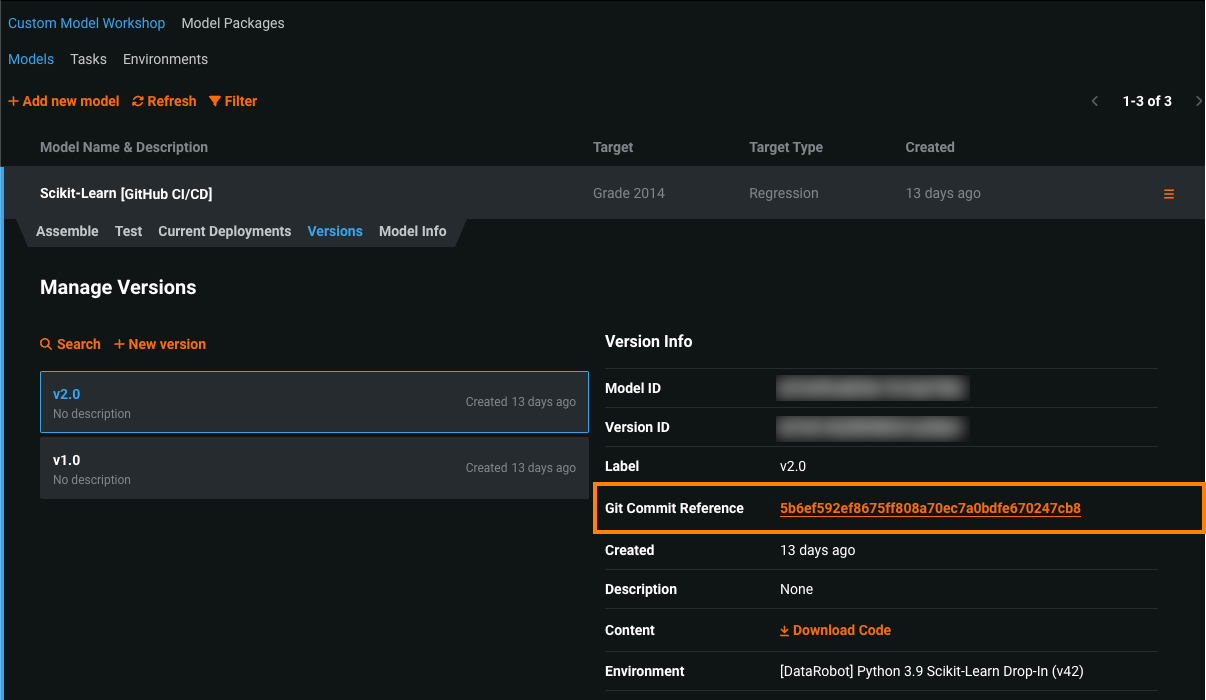Open the Git commit reference hash link
This screenshot has height=700, width=1206.
[x=930, y=508]
